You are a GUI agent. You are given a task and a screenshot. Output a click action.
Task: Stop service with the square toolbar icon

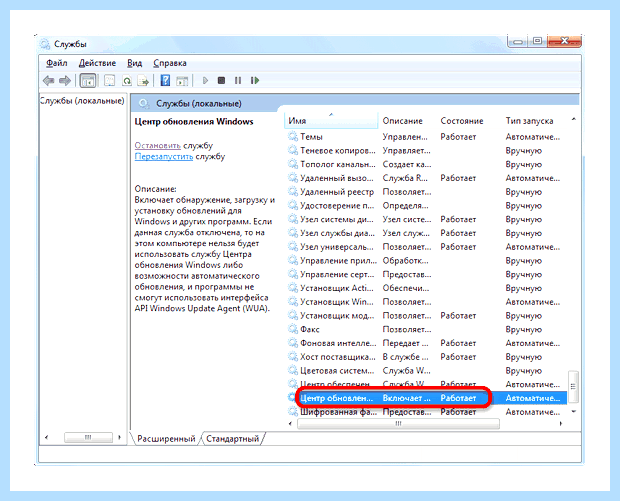(x=221, y=81)
